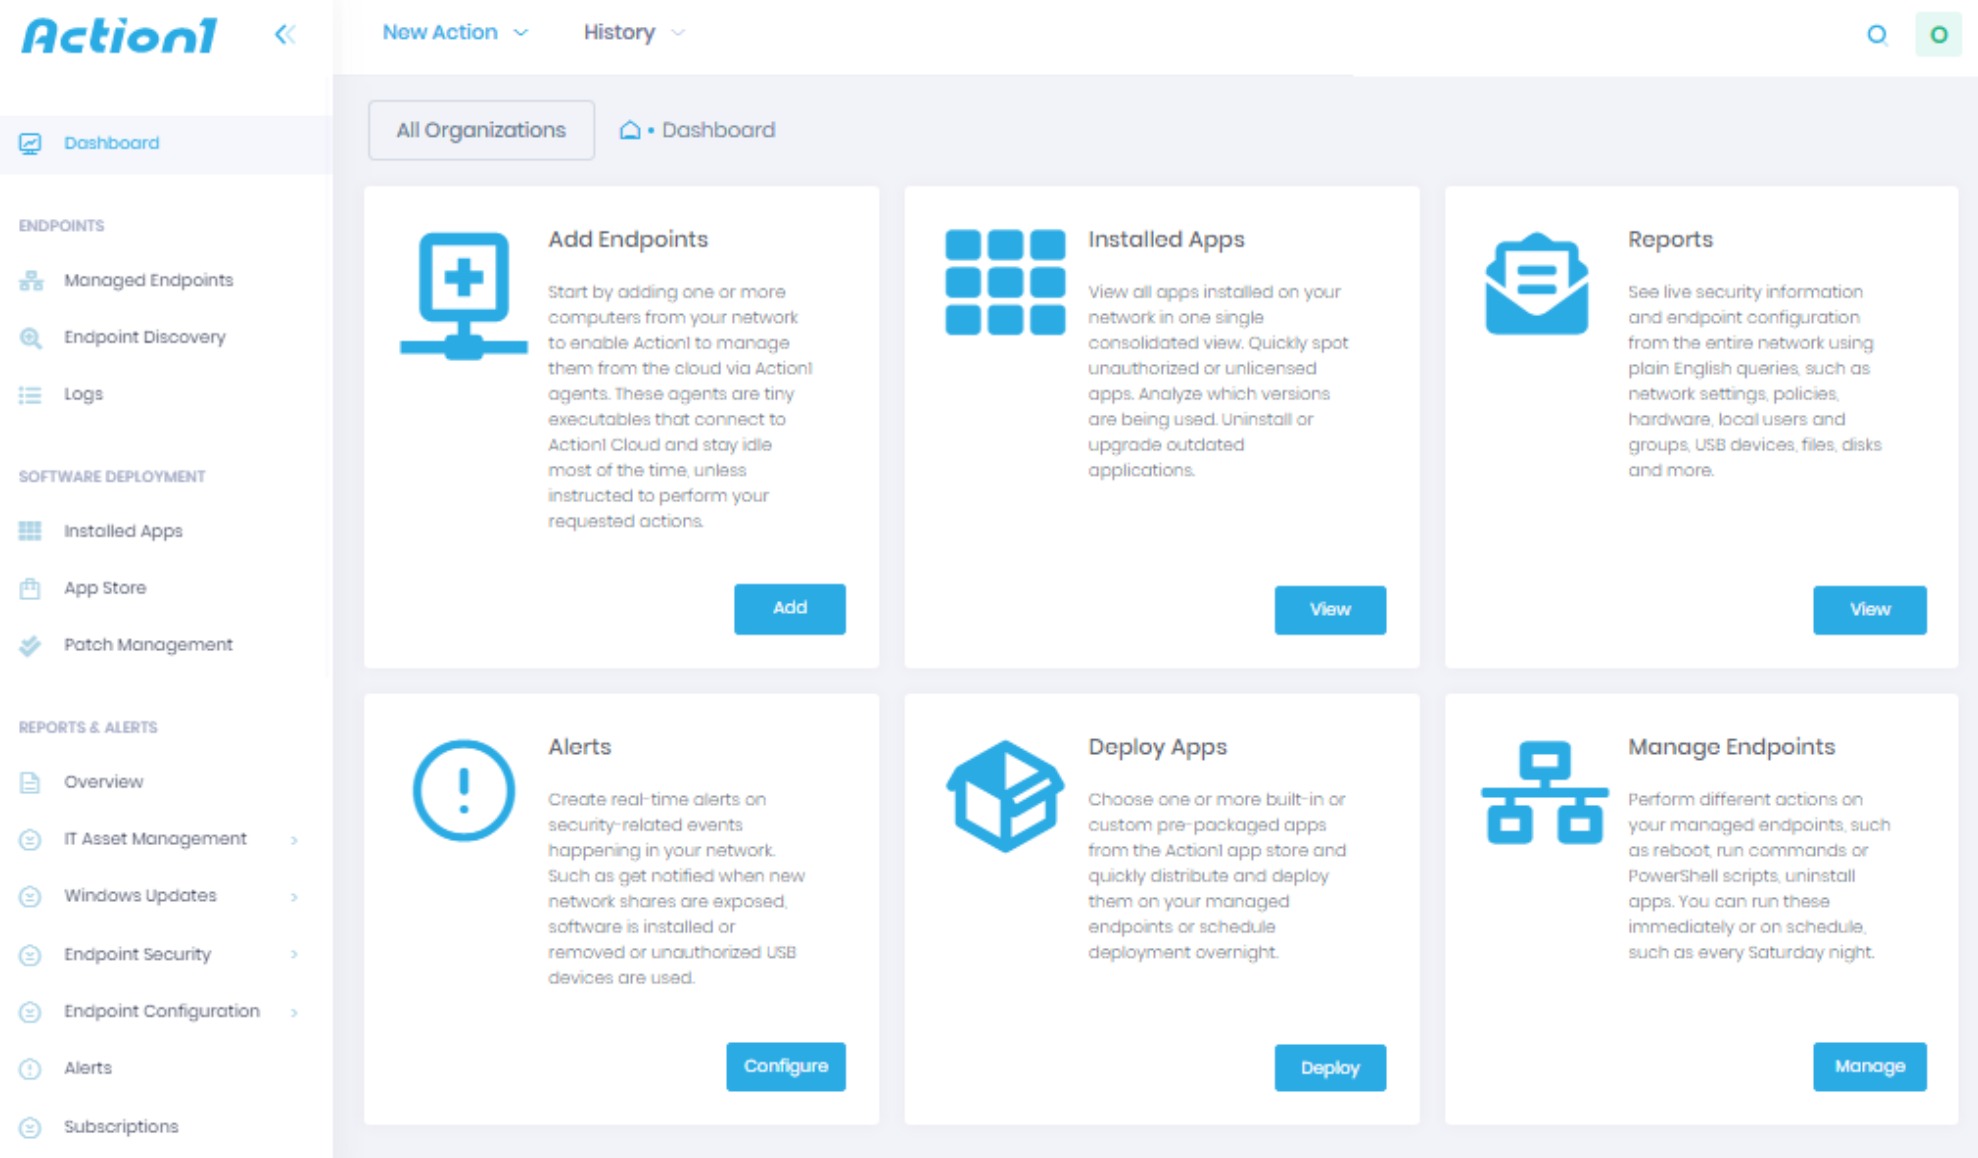Viewport: 1978px width, 1158px height.
Task: Click the search magnifier icon
Action: pos(1877,35)
